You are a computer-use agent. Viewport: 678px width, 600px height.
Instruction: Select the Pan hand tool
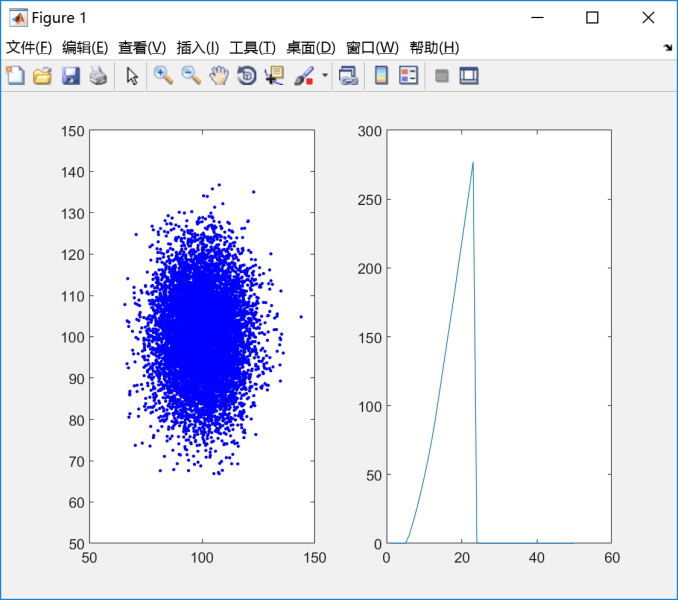[219, 76]
